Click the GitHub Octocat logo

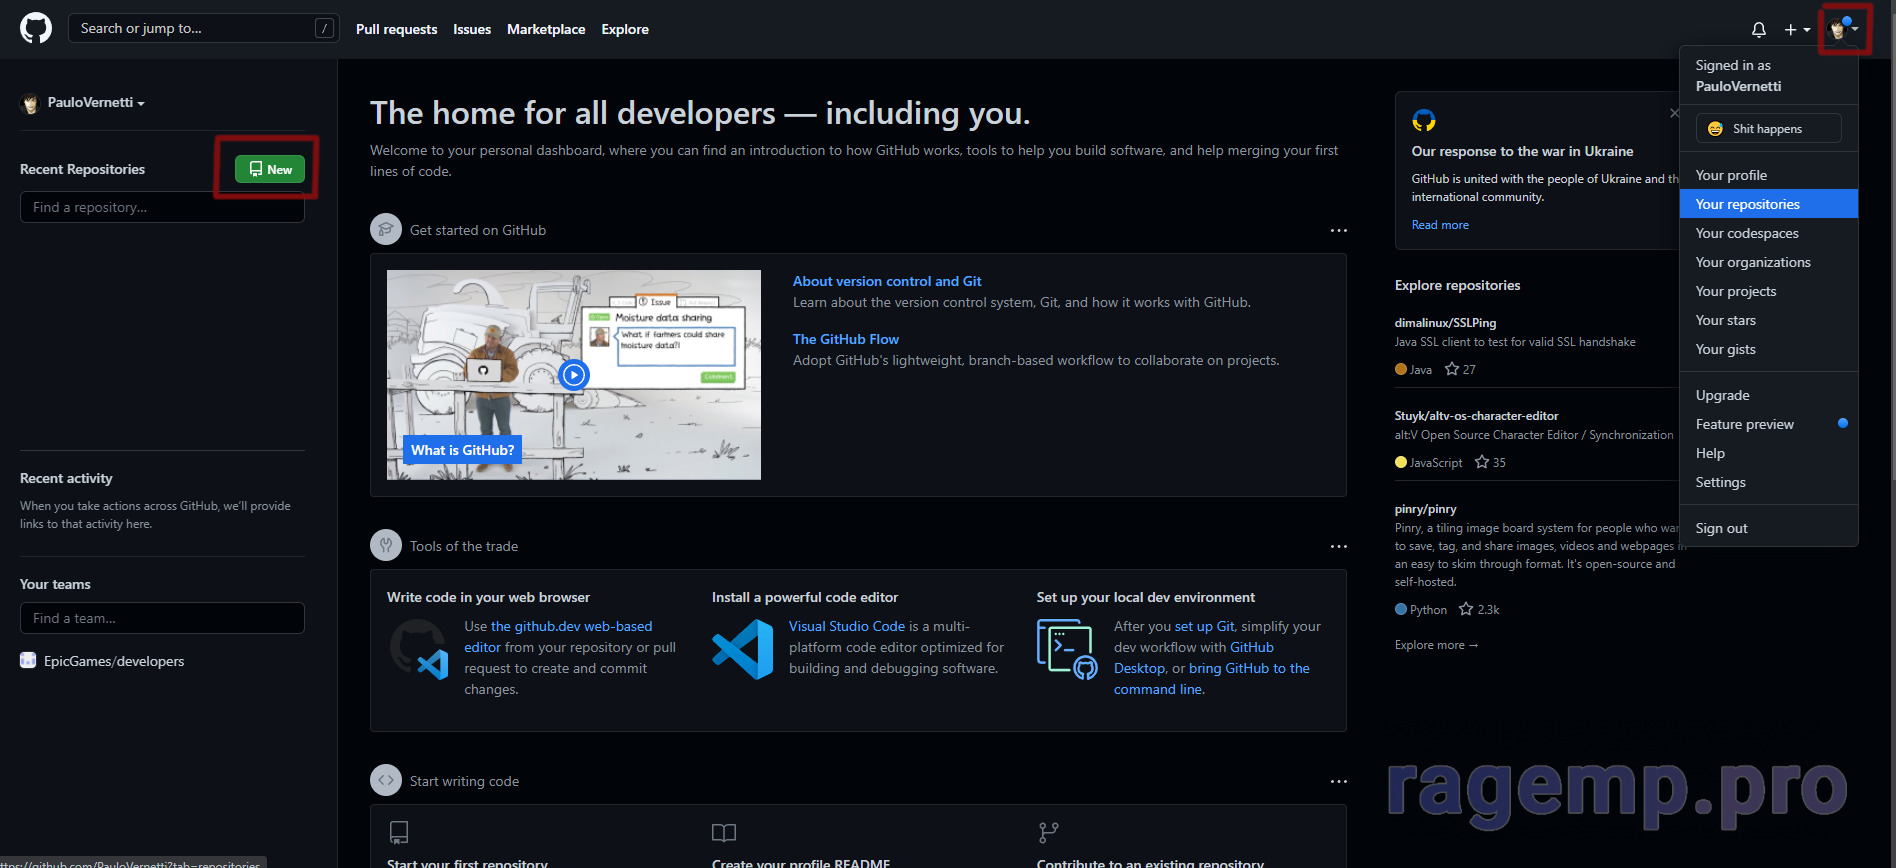[x=36, y=28]
